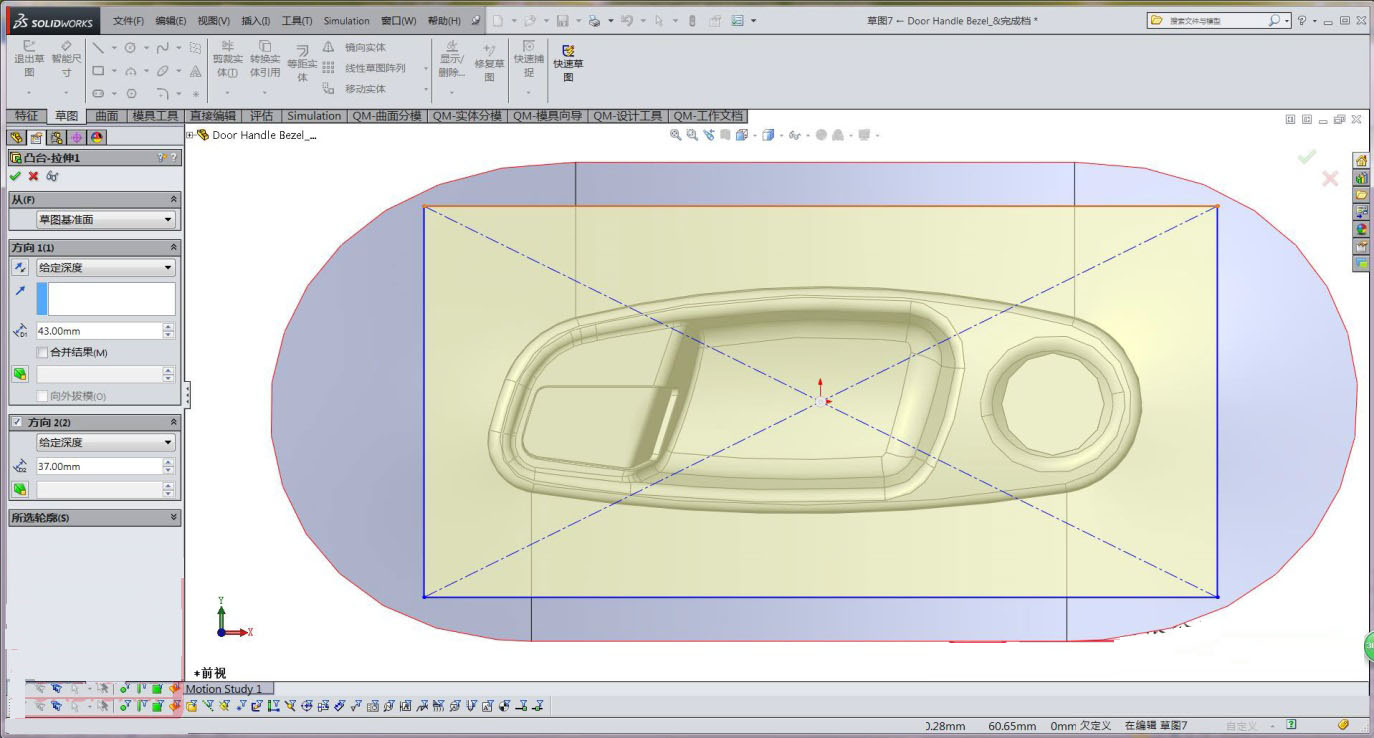
Task: Collapse the 方向 1(1) section
Action: [x=174, y=247]
